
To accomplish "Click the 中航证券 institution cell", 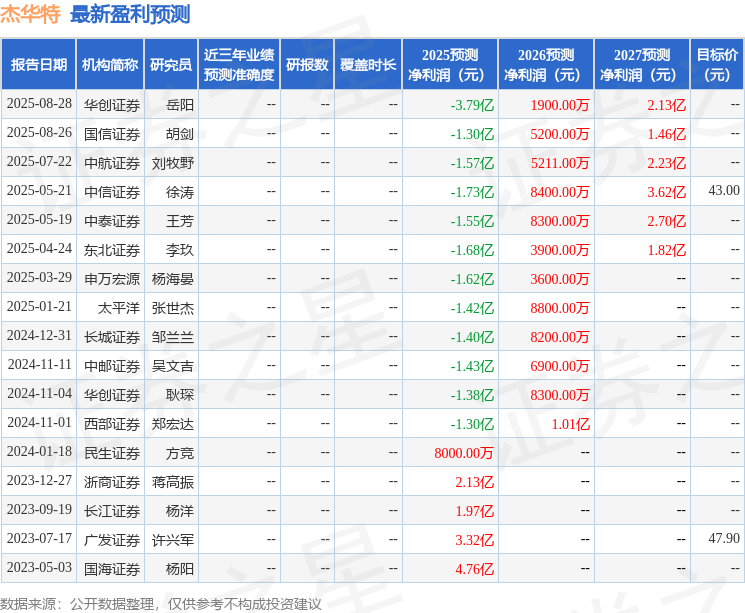I will click(x=112, y=163).
